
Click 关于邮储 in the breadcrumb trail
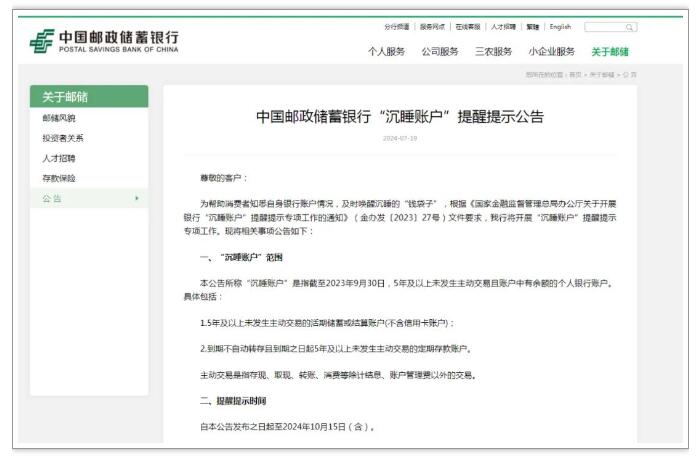[x=602, y=75]
